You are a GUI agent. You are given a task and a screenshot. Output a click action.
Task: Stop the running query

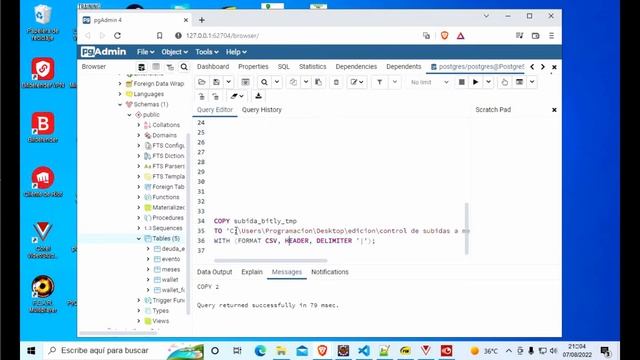(462, 82)
